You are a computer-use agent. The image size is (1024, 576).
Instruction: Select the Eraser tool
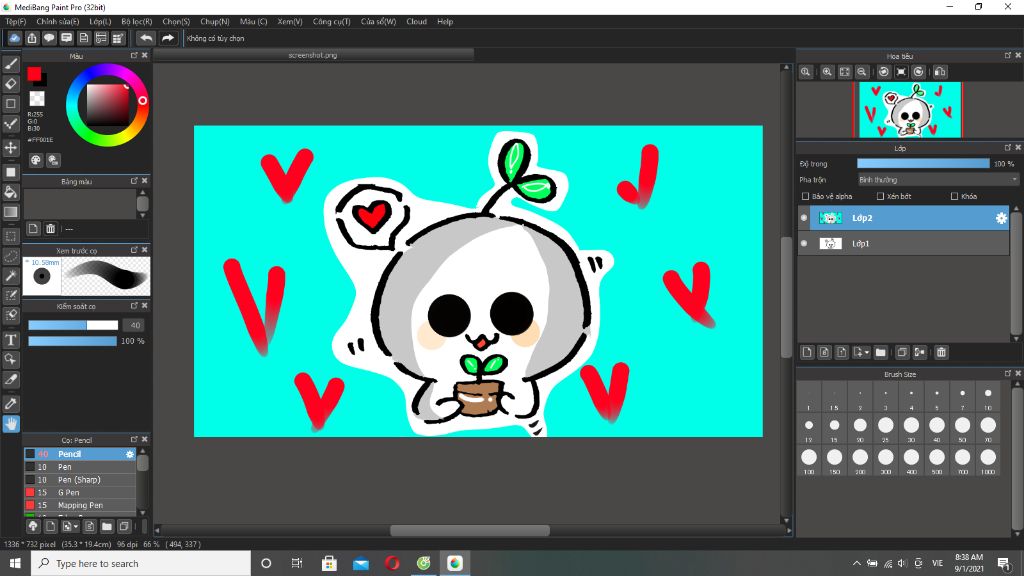11,84
